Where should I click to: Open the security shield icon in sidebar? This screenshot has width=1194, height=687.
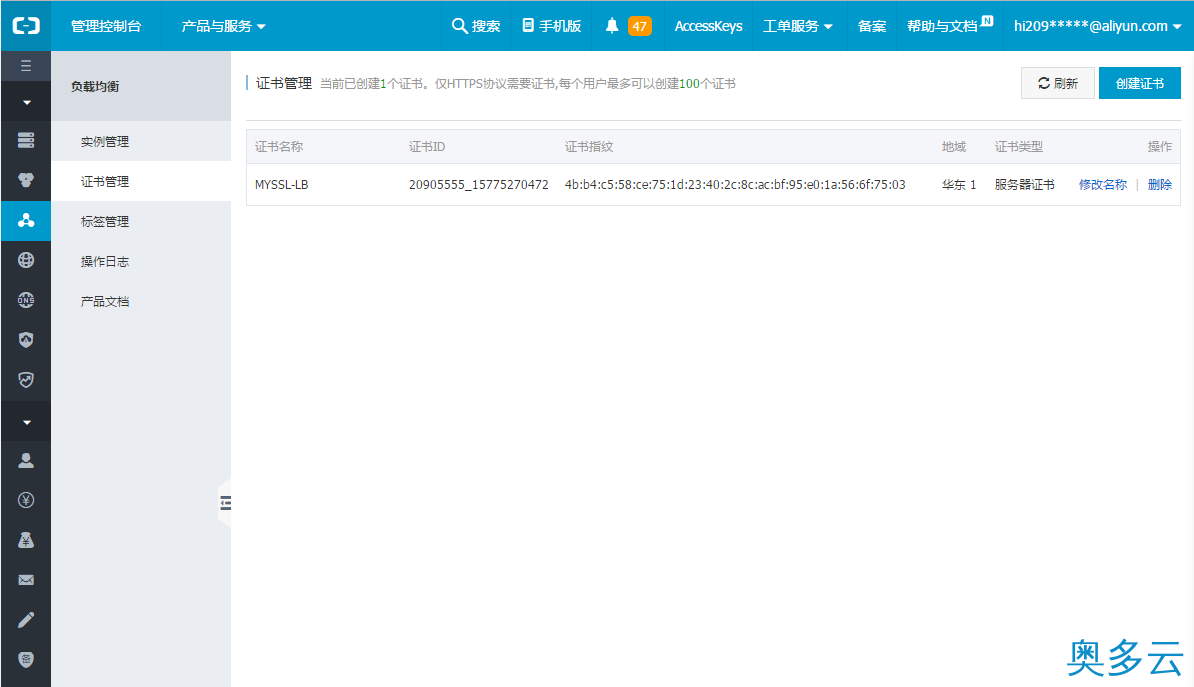26,340
